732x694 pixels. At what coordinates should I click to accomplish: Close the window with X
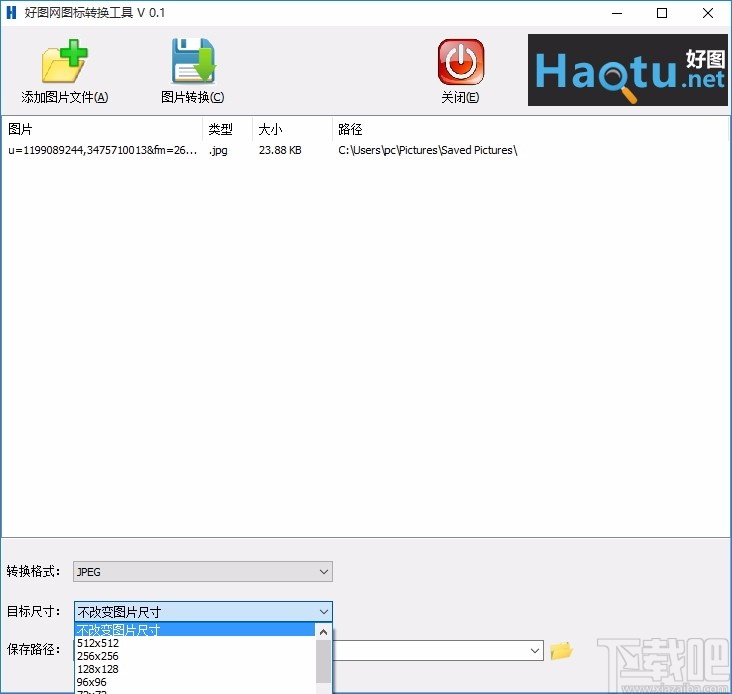tap(708, 13)
